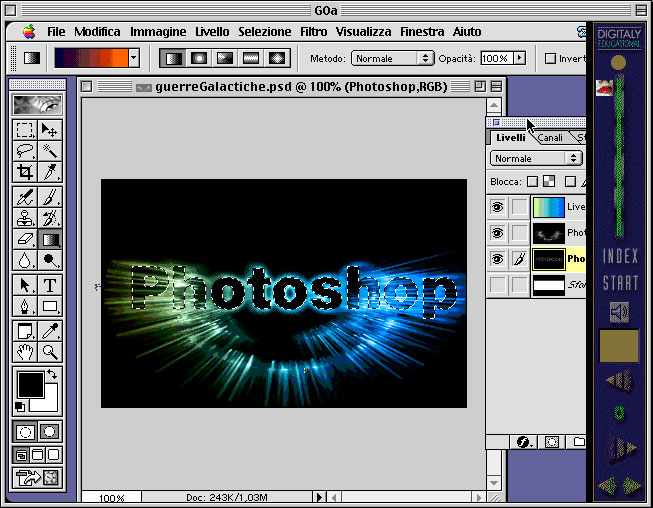Open layer blend mode Normale dropdown

[x=536, y=159]
